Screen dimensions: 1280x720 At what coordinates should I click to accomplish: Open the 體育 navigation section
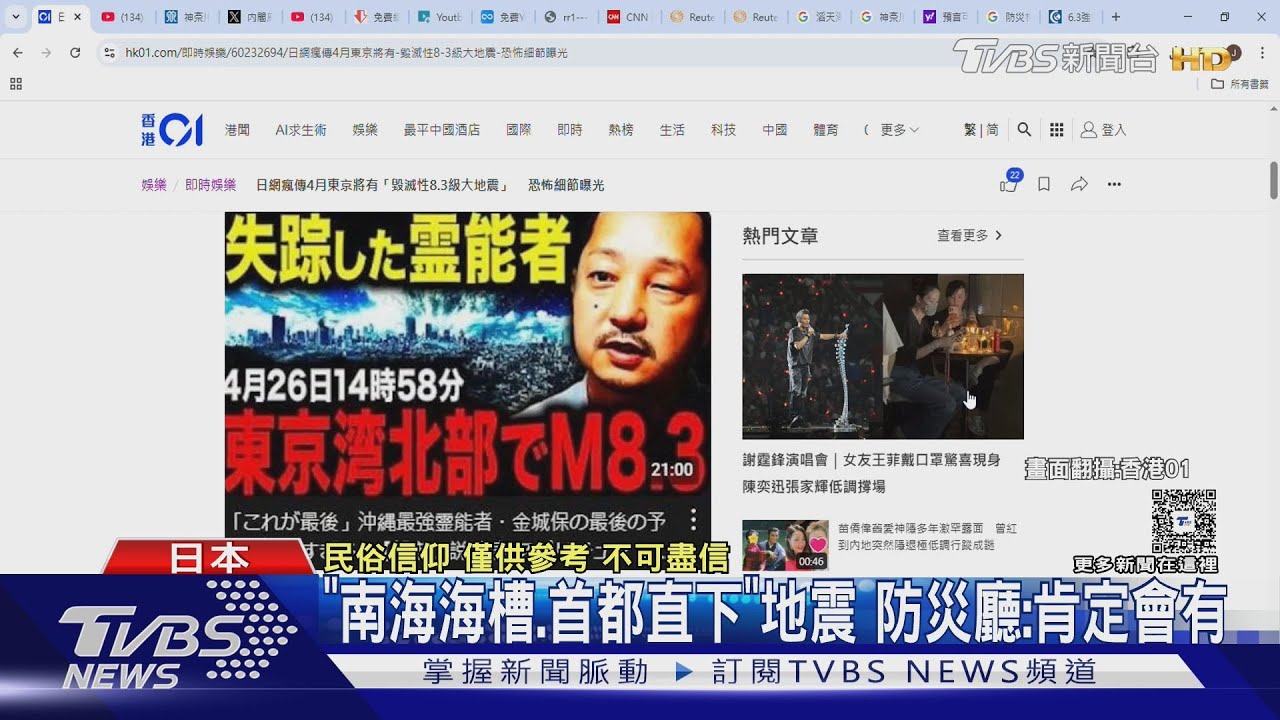(x=826, y=130)
